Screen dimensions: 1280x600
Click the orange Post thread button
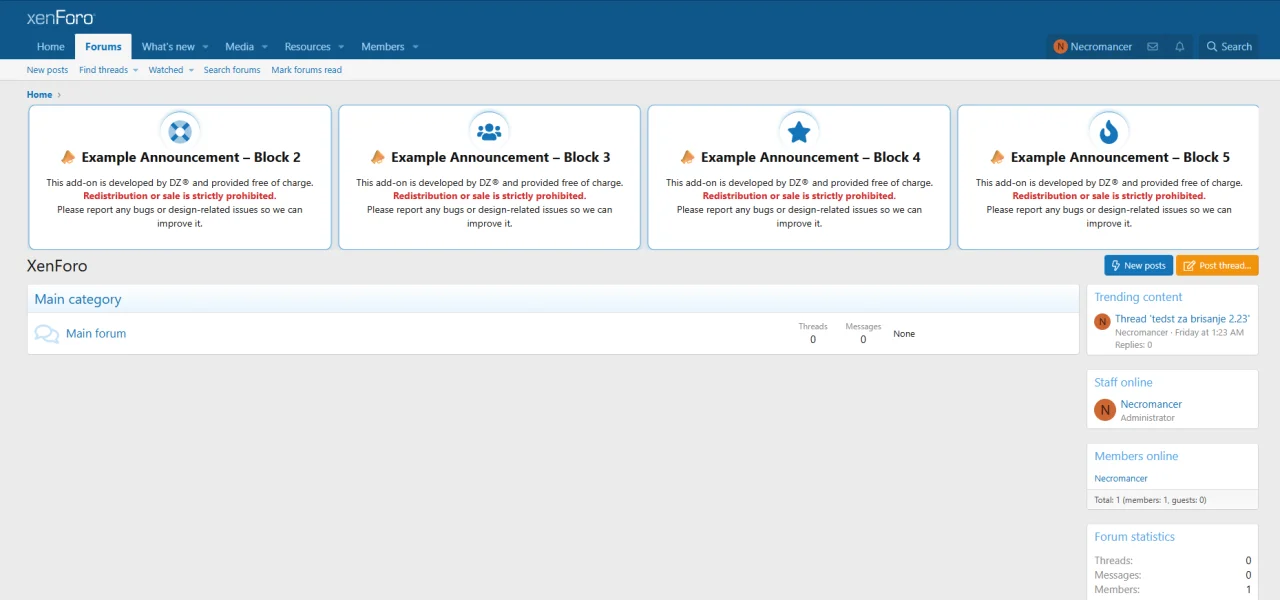[1217, 266]
